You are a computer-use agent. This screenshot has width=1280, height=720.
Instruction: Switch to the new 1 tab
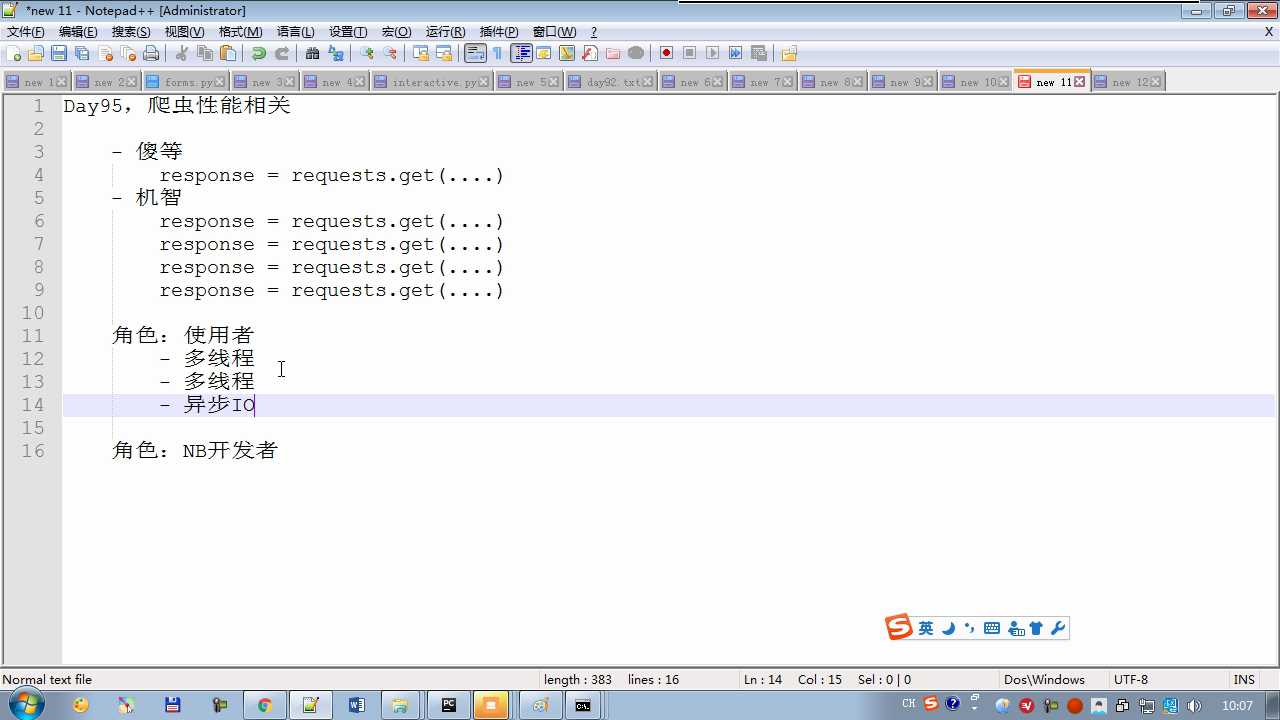pos(36,82)
